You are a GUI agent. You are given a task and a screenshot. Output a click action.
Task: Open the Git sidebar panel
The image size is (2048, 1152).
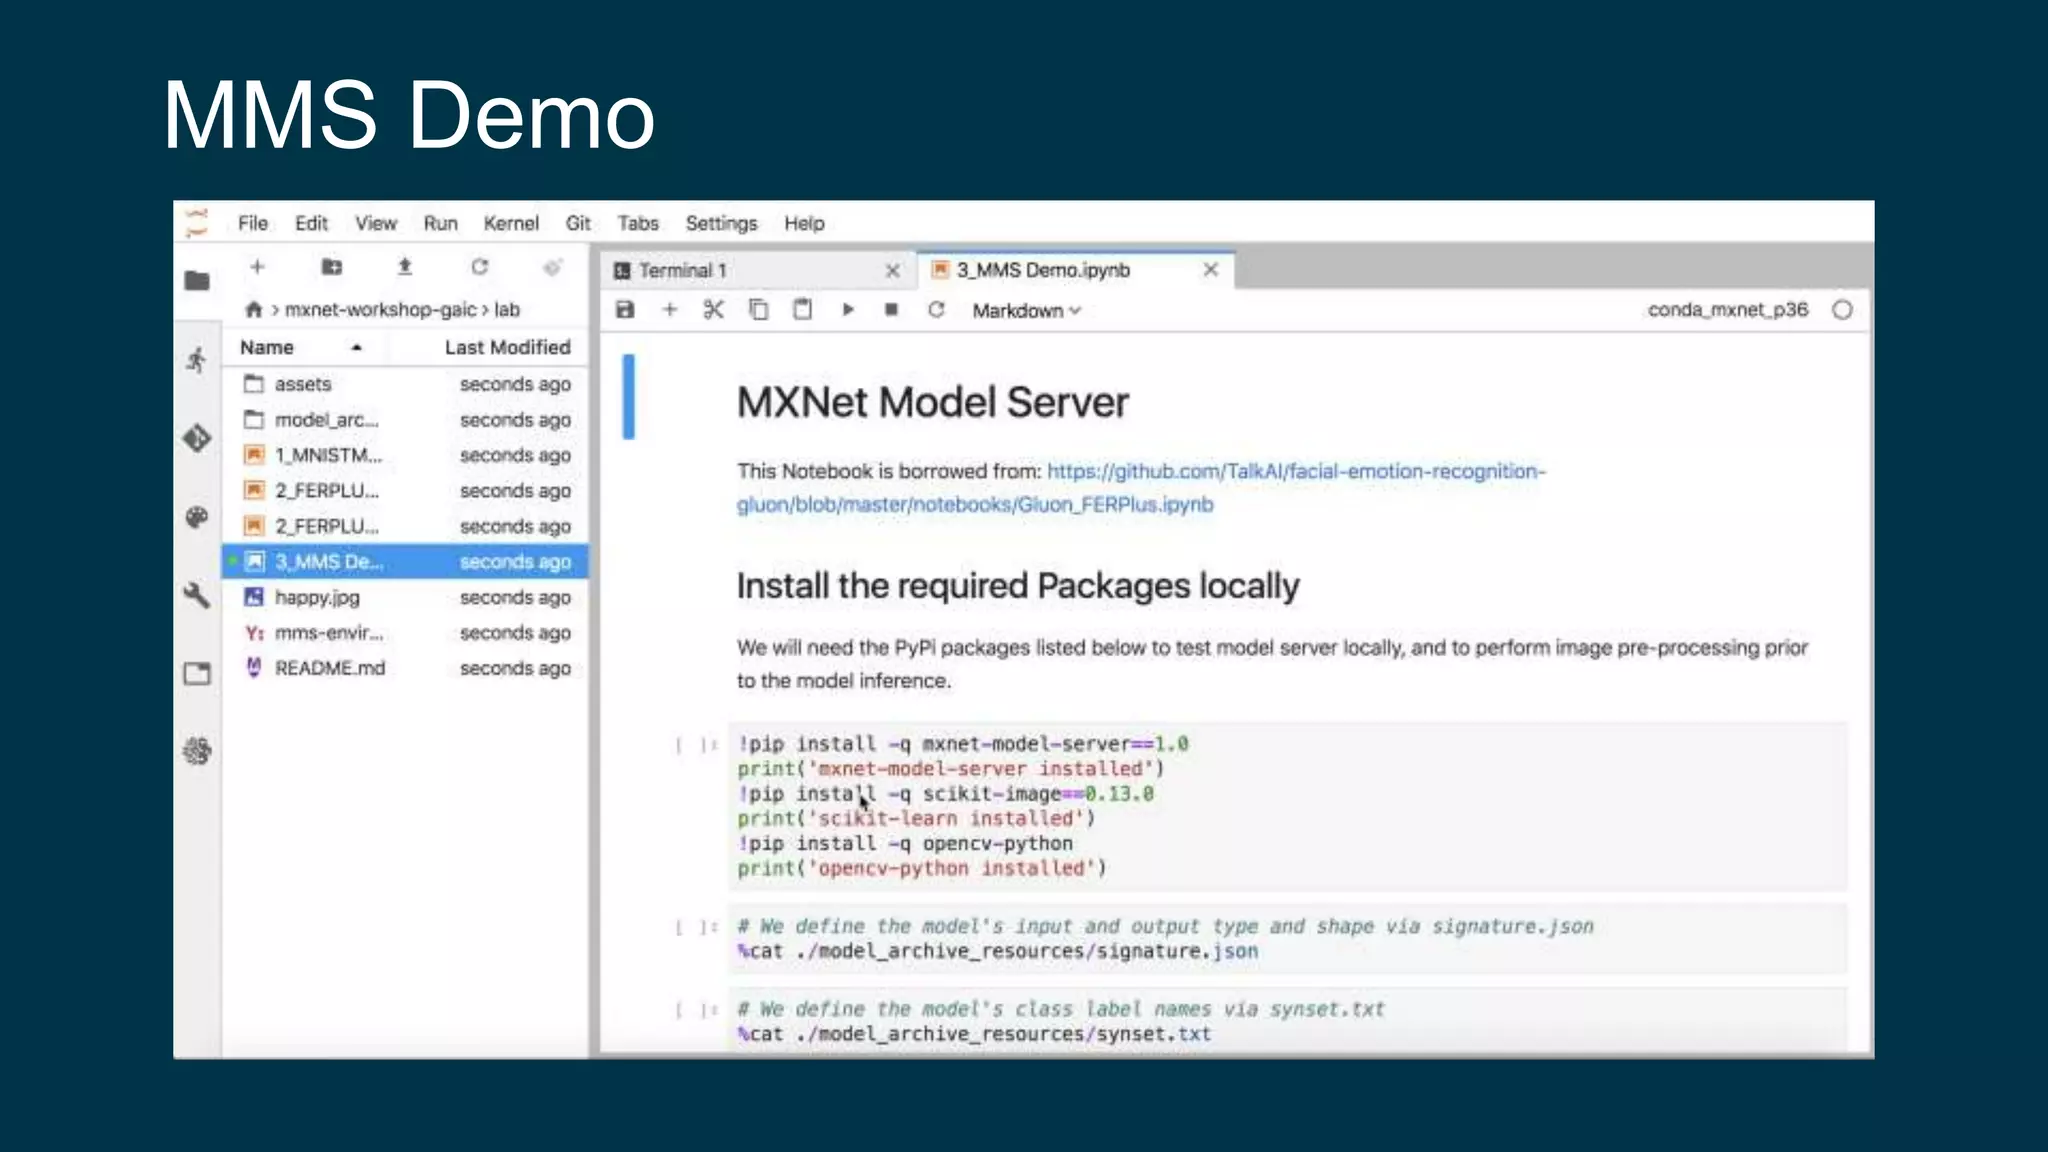tap(197, 438)
